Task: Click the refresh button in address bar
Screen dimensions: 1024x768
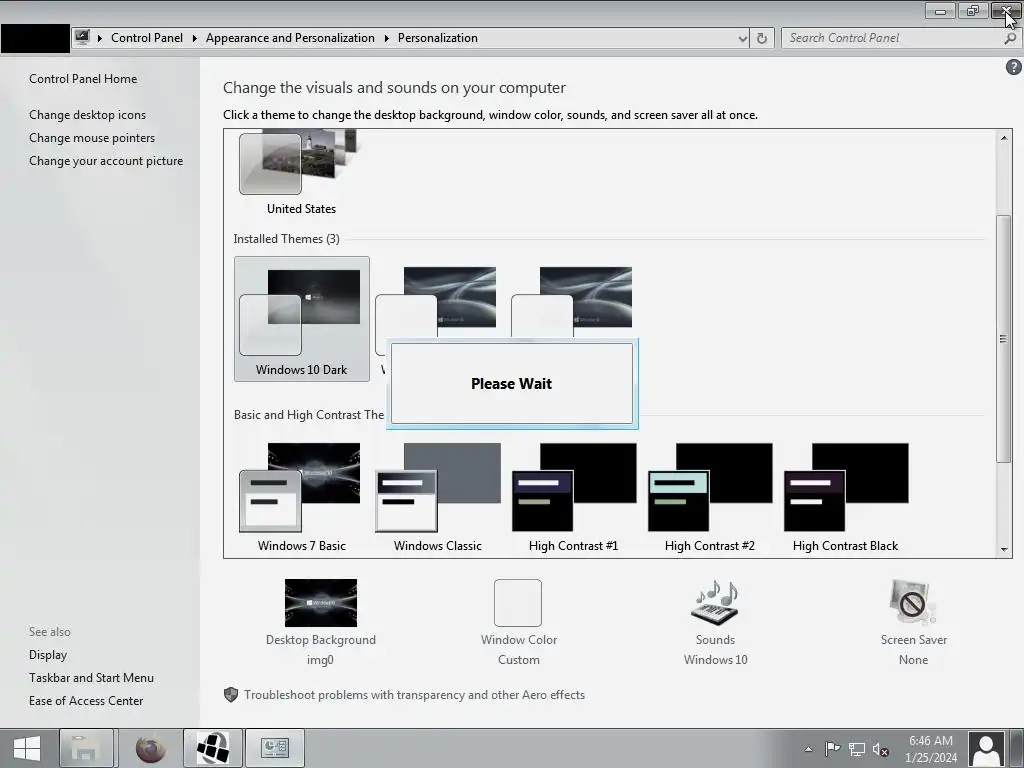Action: 761,38
